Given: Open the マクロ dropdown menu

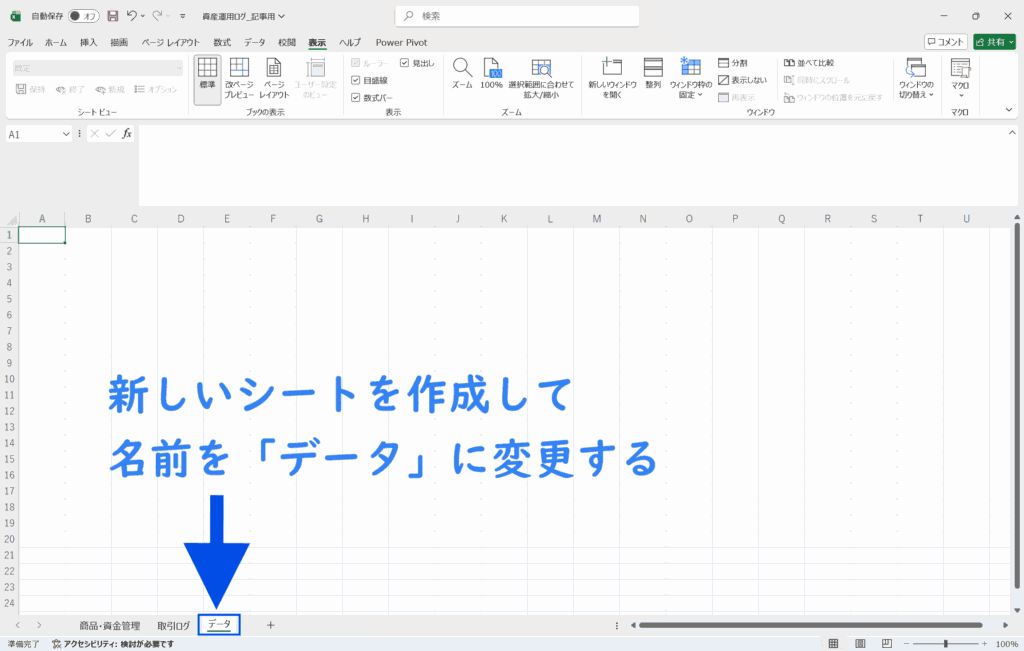Looking at the screenshot, I should (960, 78).
